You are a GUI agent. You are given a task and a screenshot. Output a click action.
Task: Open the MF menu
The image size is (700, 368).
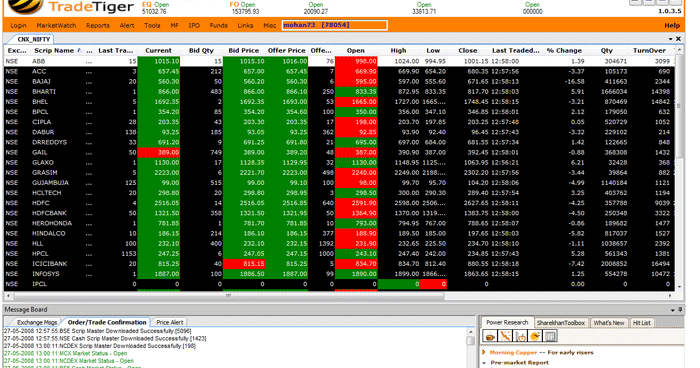coord(175,25)
